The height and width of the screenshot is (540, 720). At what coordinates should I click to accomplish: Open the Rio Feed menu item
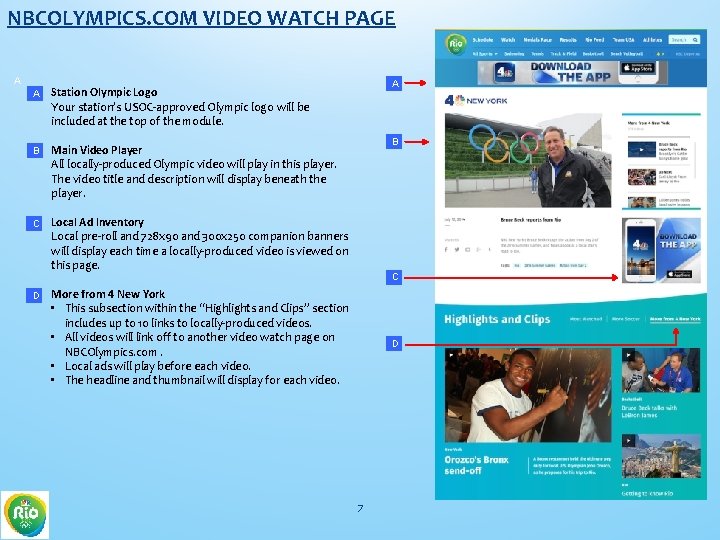(595, 40)
